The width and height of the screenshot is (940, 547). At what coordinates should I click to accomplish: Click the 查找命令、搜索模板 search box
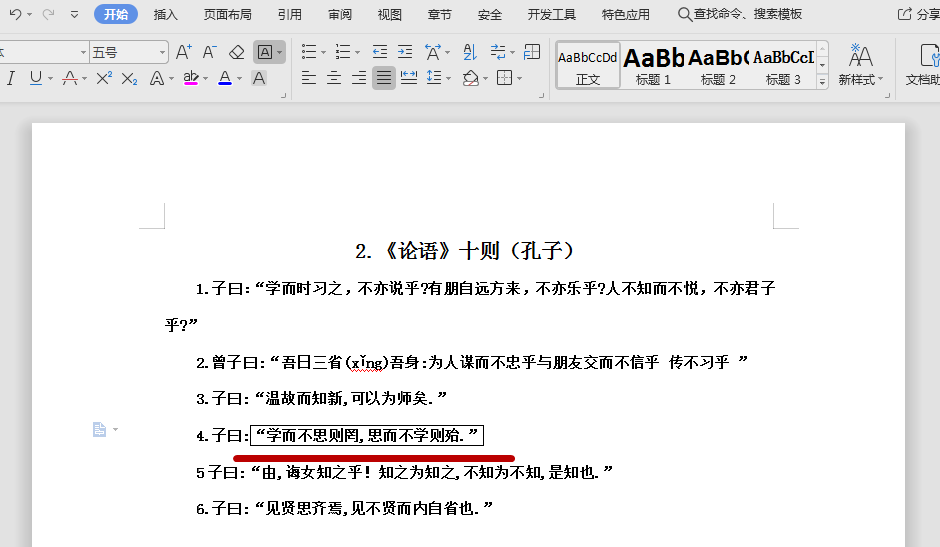[740, 14]
